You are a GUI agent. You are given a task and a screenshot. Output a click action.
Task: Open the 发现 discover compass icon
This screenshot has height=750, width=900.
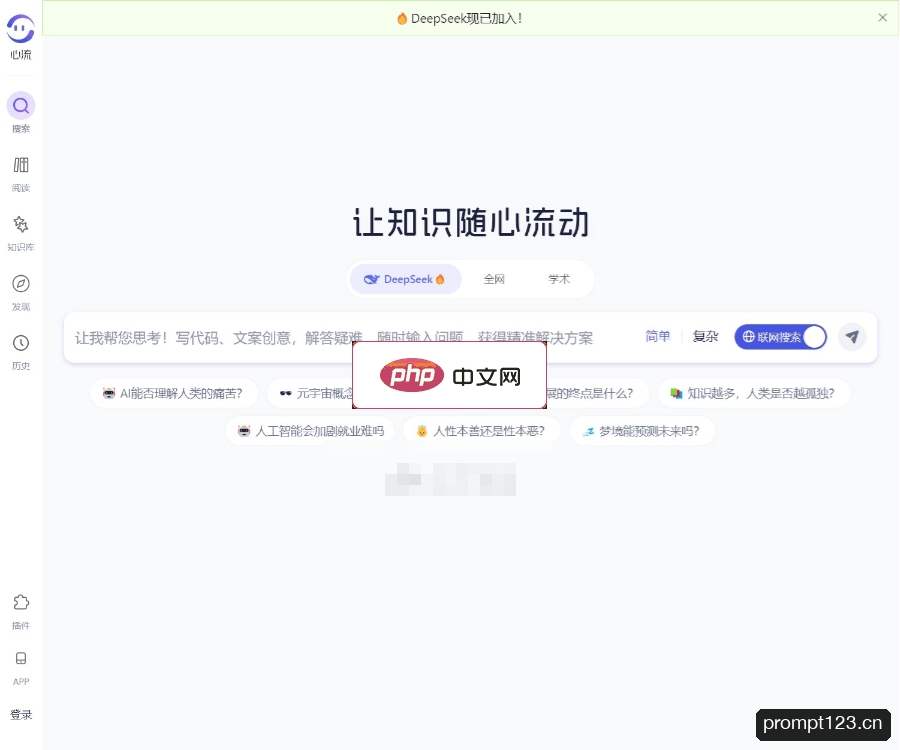pos(21,283)
